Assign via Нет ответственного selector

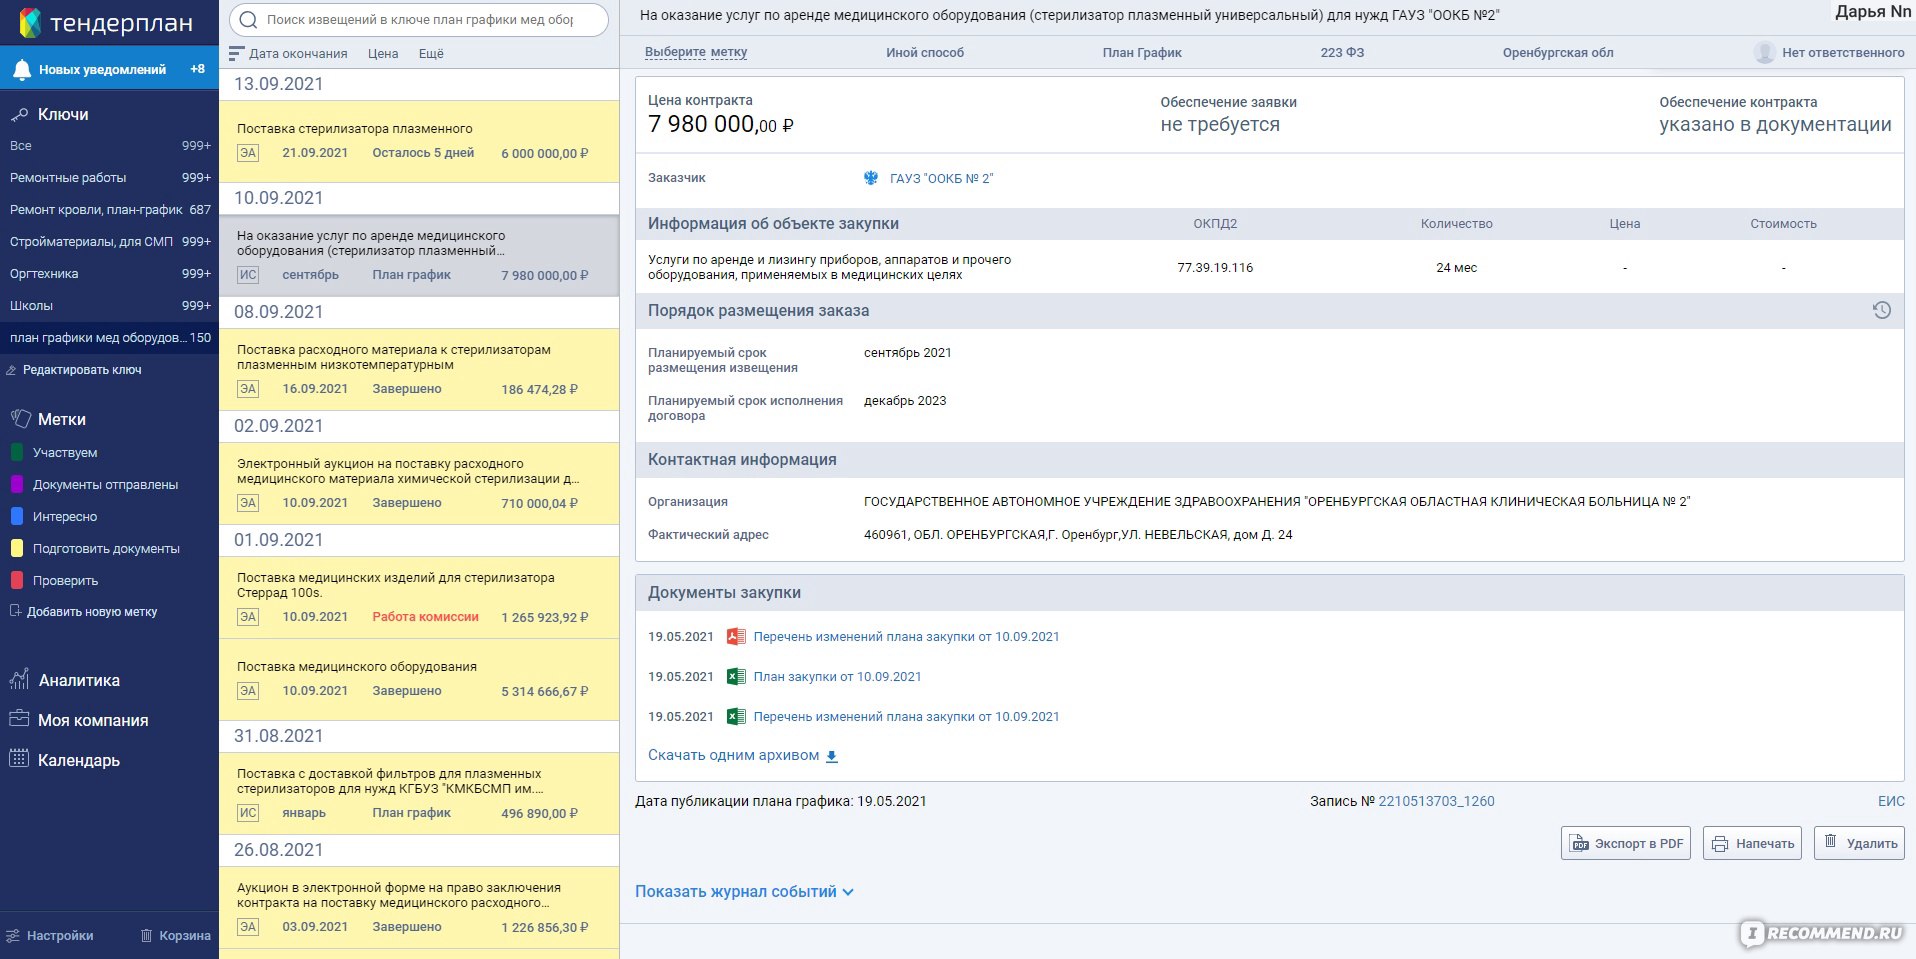tap(1830, 53)
